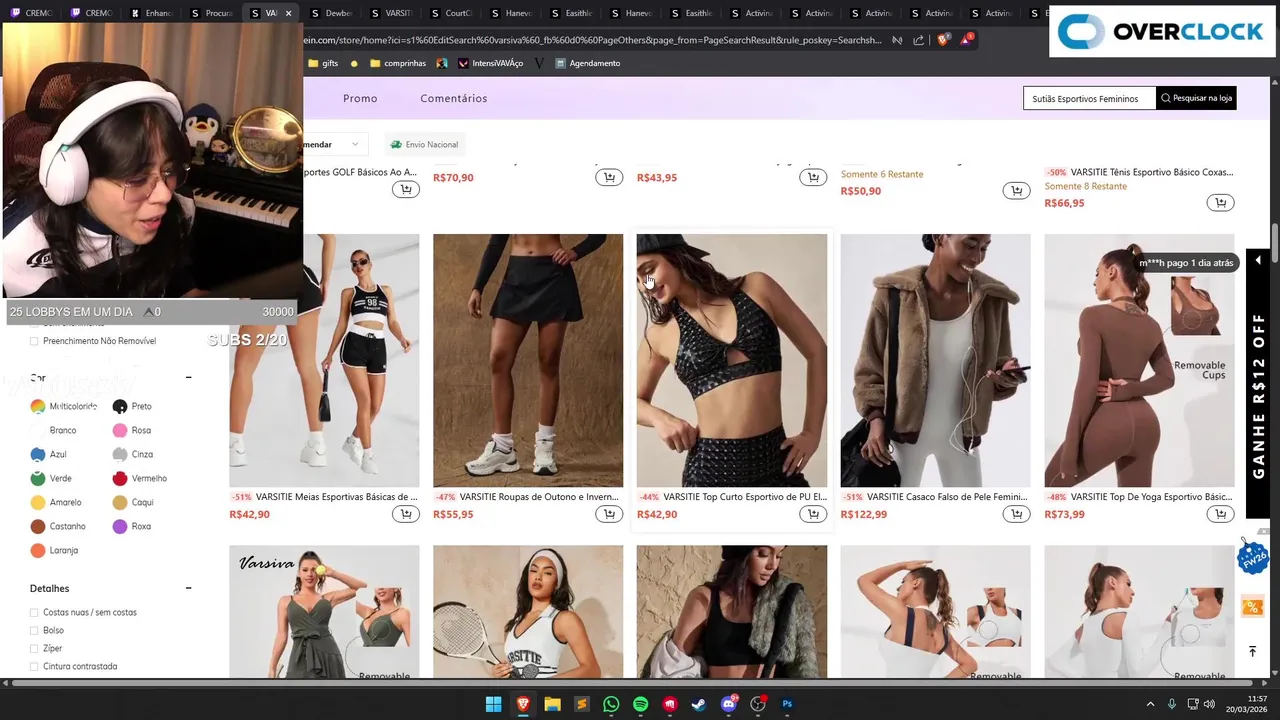Open Discord from the taskbar
This screenshot has height=720, width=1280.
pos(729,704)
